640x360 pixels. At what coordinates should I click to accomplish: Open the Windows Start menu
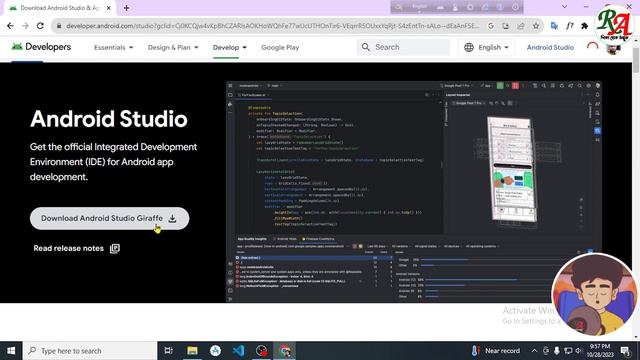coord(11,351)
